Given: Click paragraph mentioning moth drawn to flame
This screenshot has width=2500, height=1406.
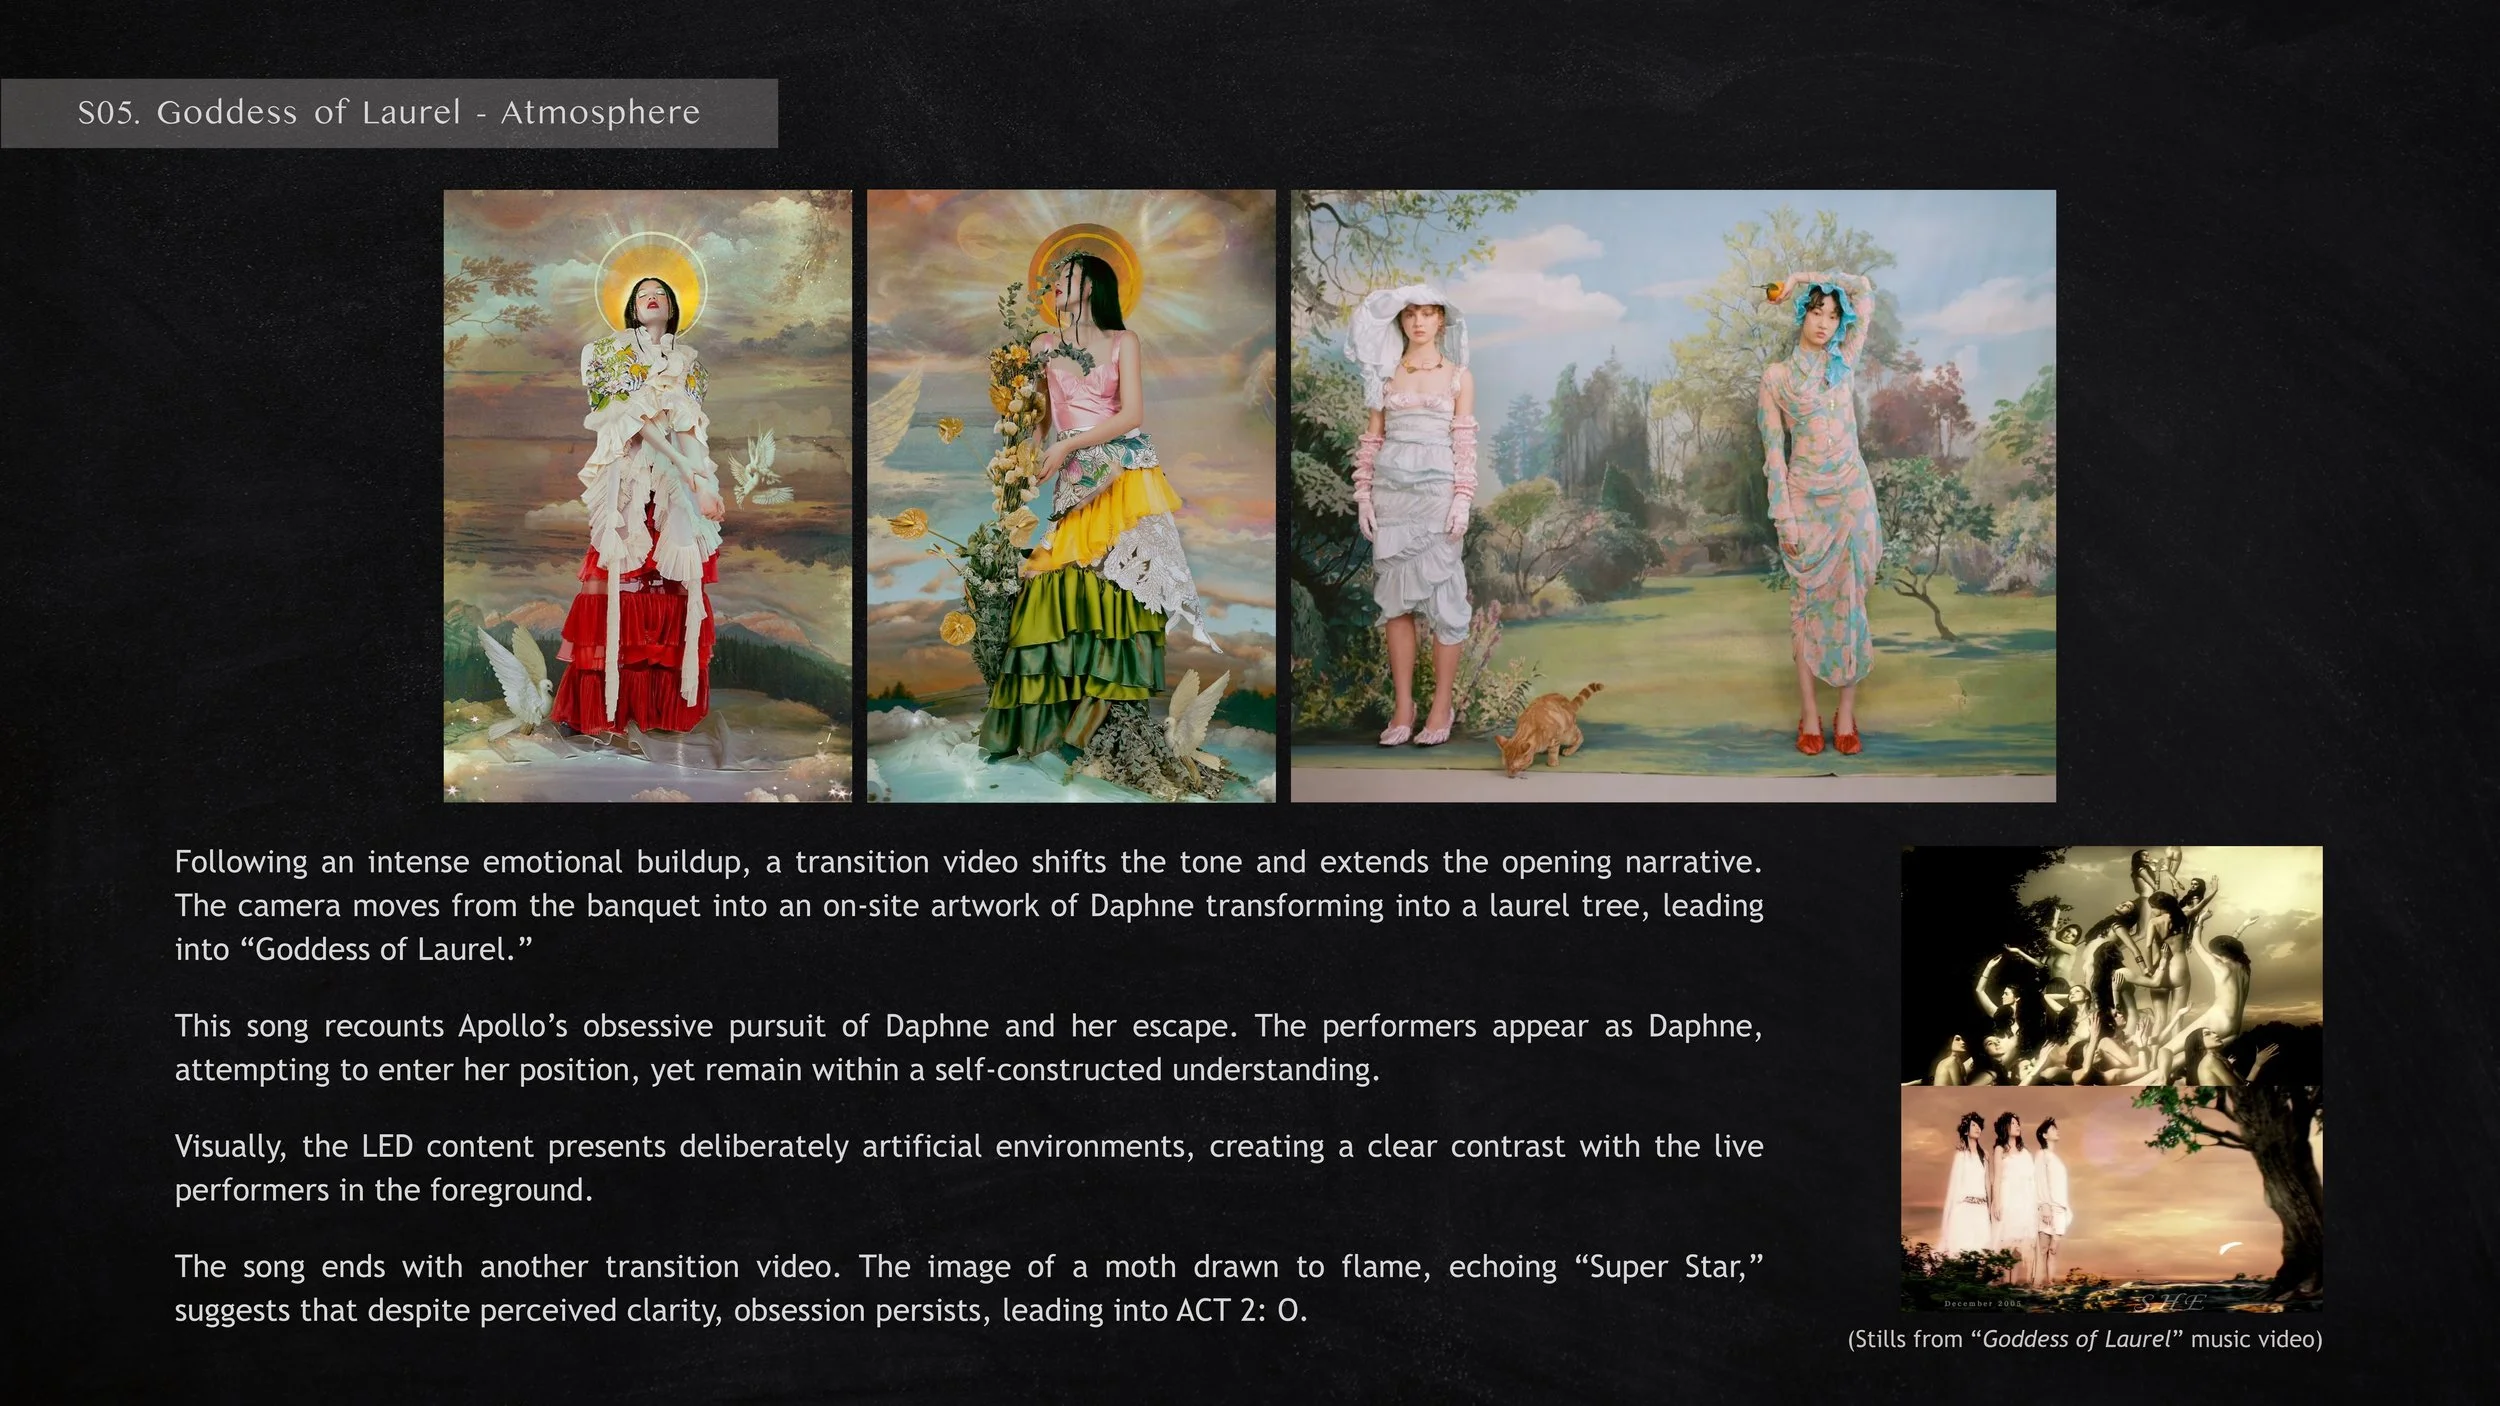Looking at the screenshot, I should coord(968,1288).
